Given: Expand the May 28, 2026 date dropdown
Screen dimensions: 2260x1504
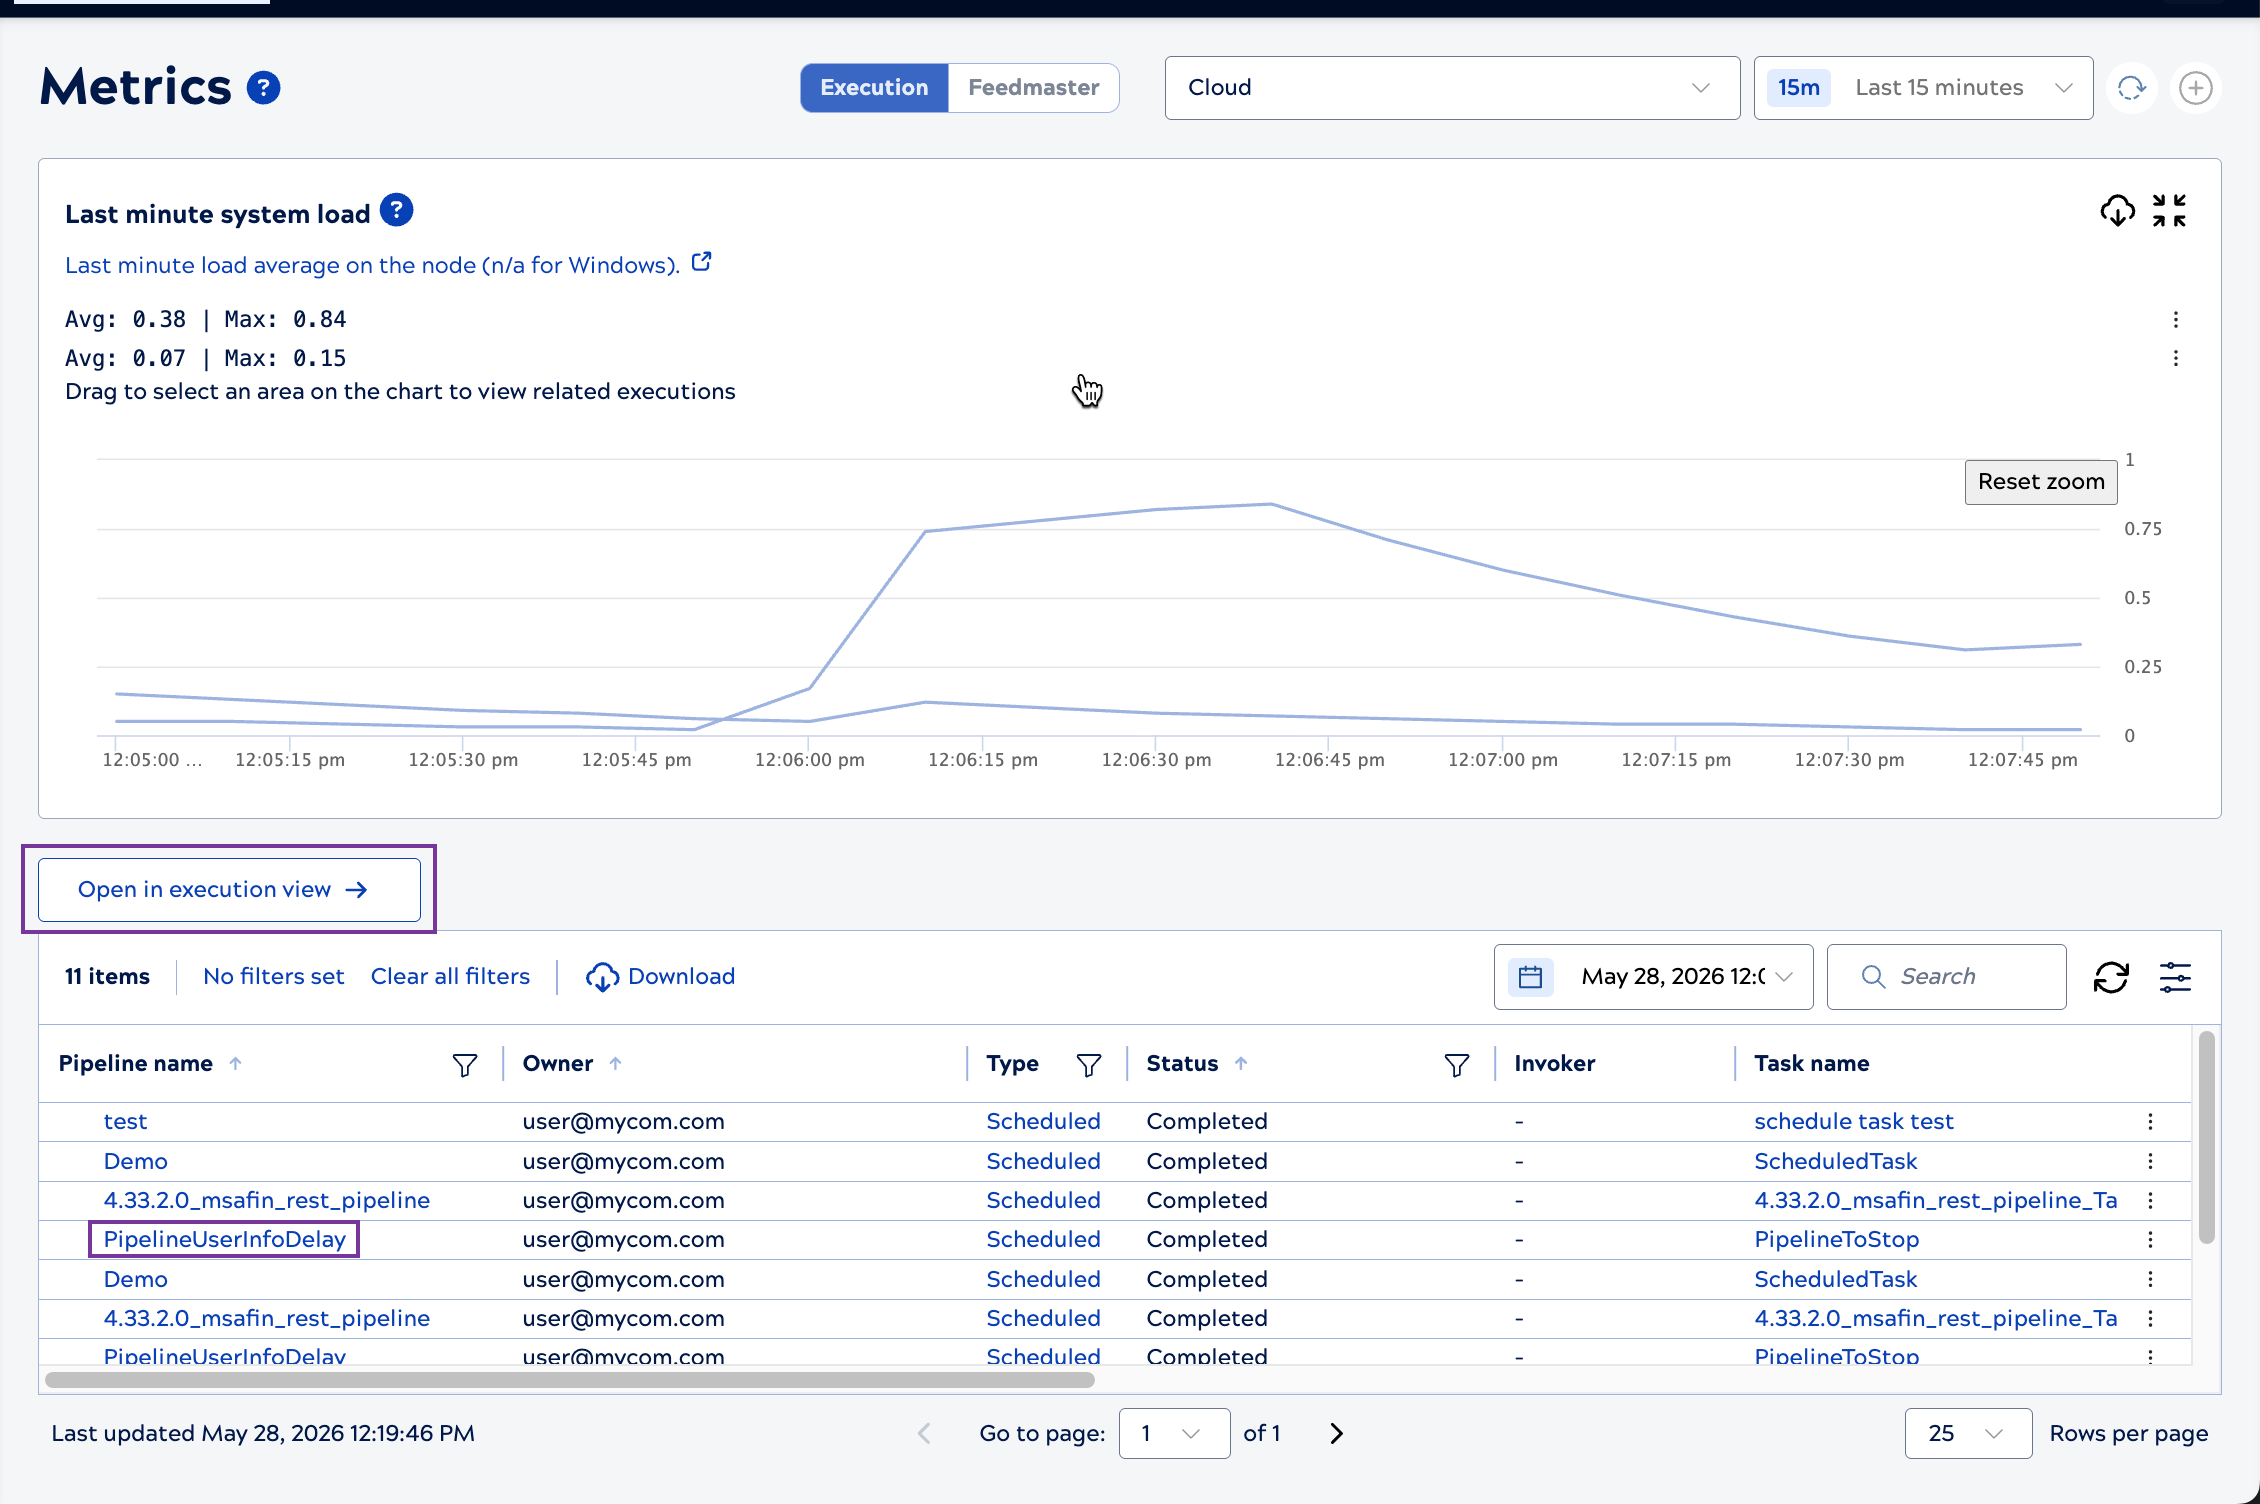Looking at the screenshot, I should pos(1654,977).
